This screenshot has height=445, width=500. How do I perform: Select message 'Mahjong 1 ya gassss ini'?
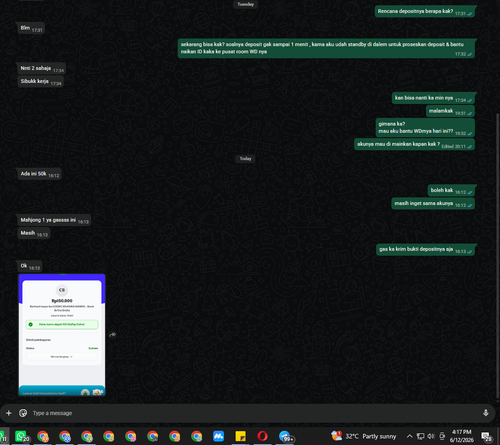tap(54, 220)
